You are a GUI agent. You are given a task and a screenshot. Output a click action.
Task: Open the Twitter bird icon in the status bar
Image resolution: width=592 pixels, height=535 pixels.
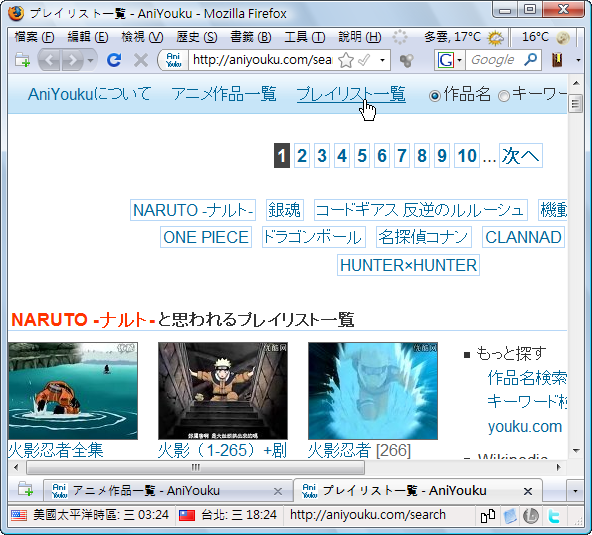(x=553, y=516)
